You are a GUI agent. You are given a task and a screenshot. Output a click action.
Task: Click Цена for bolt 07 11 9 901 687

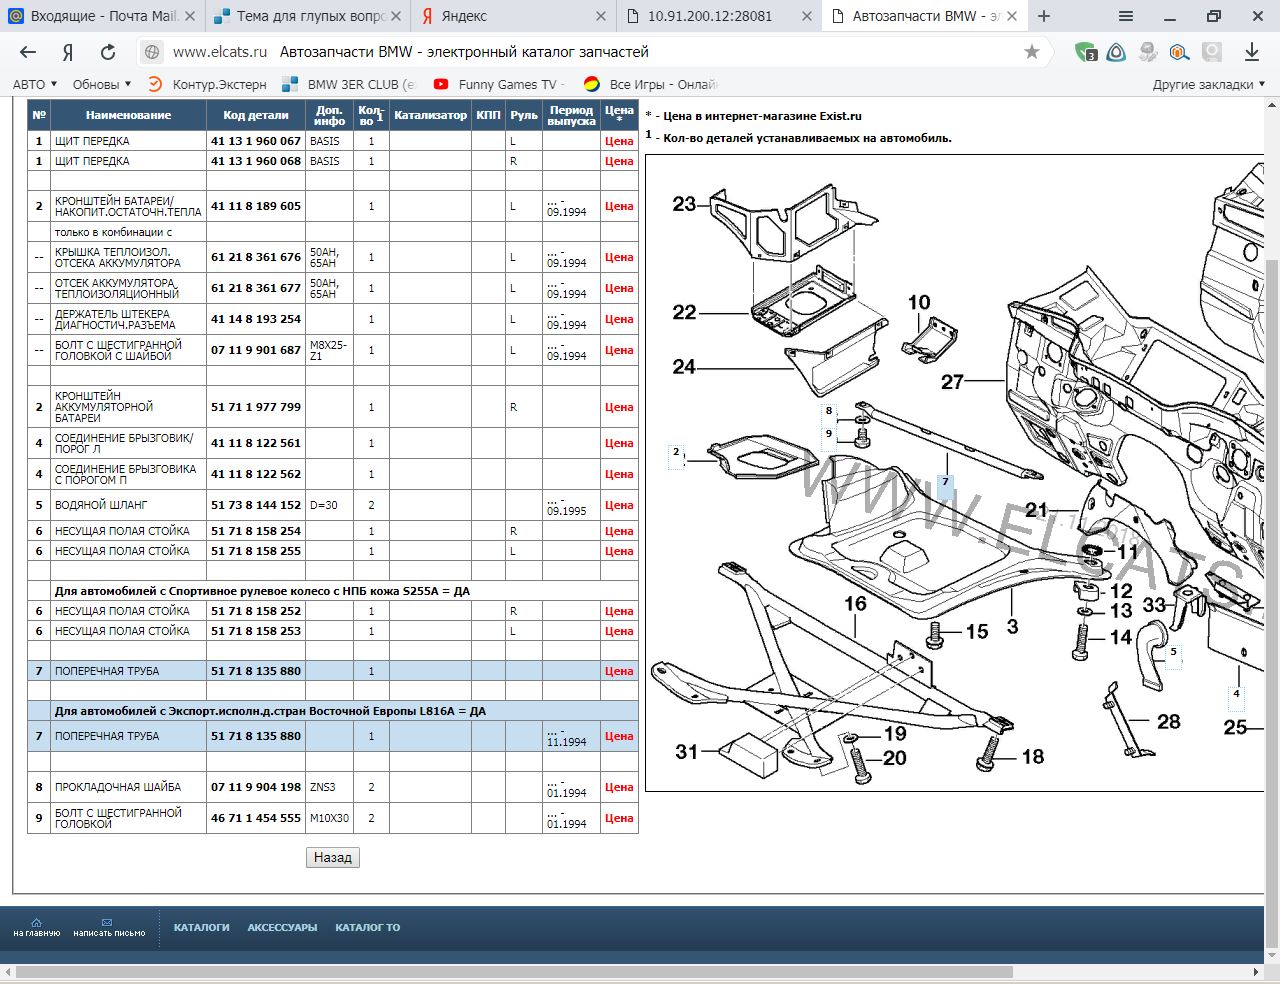619,350
